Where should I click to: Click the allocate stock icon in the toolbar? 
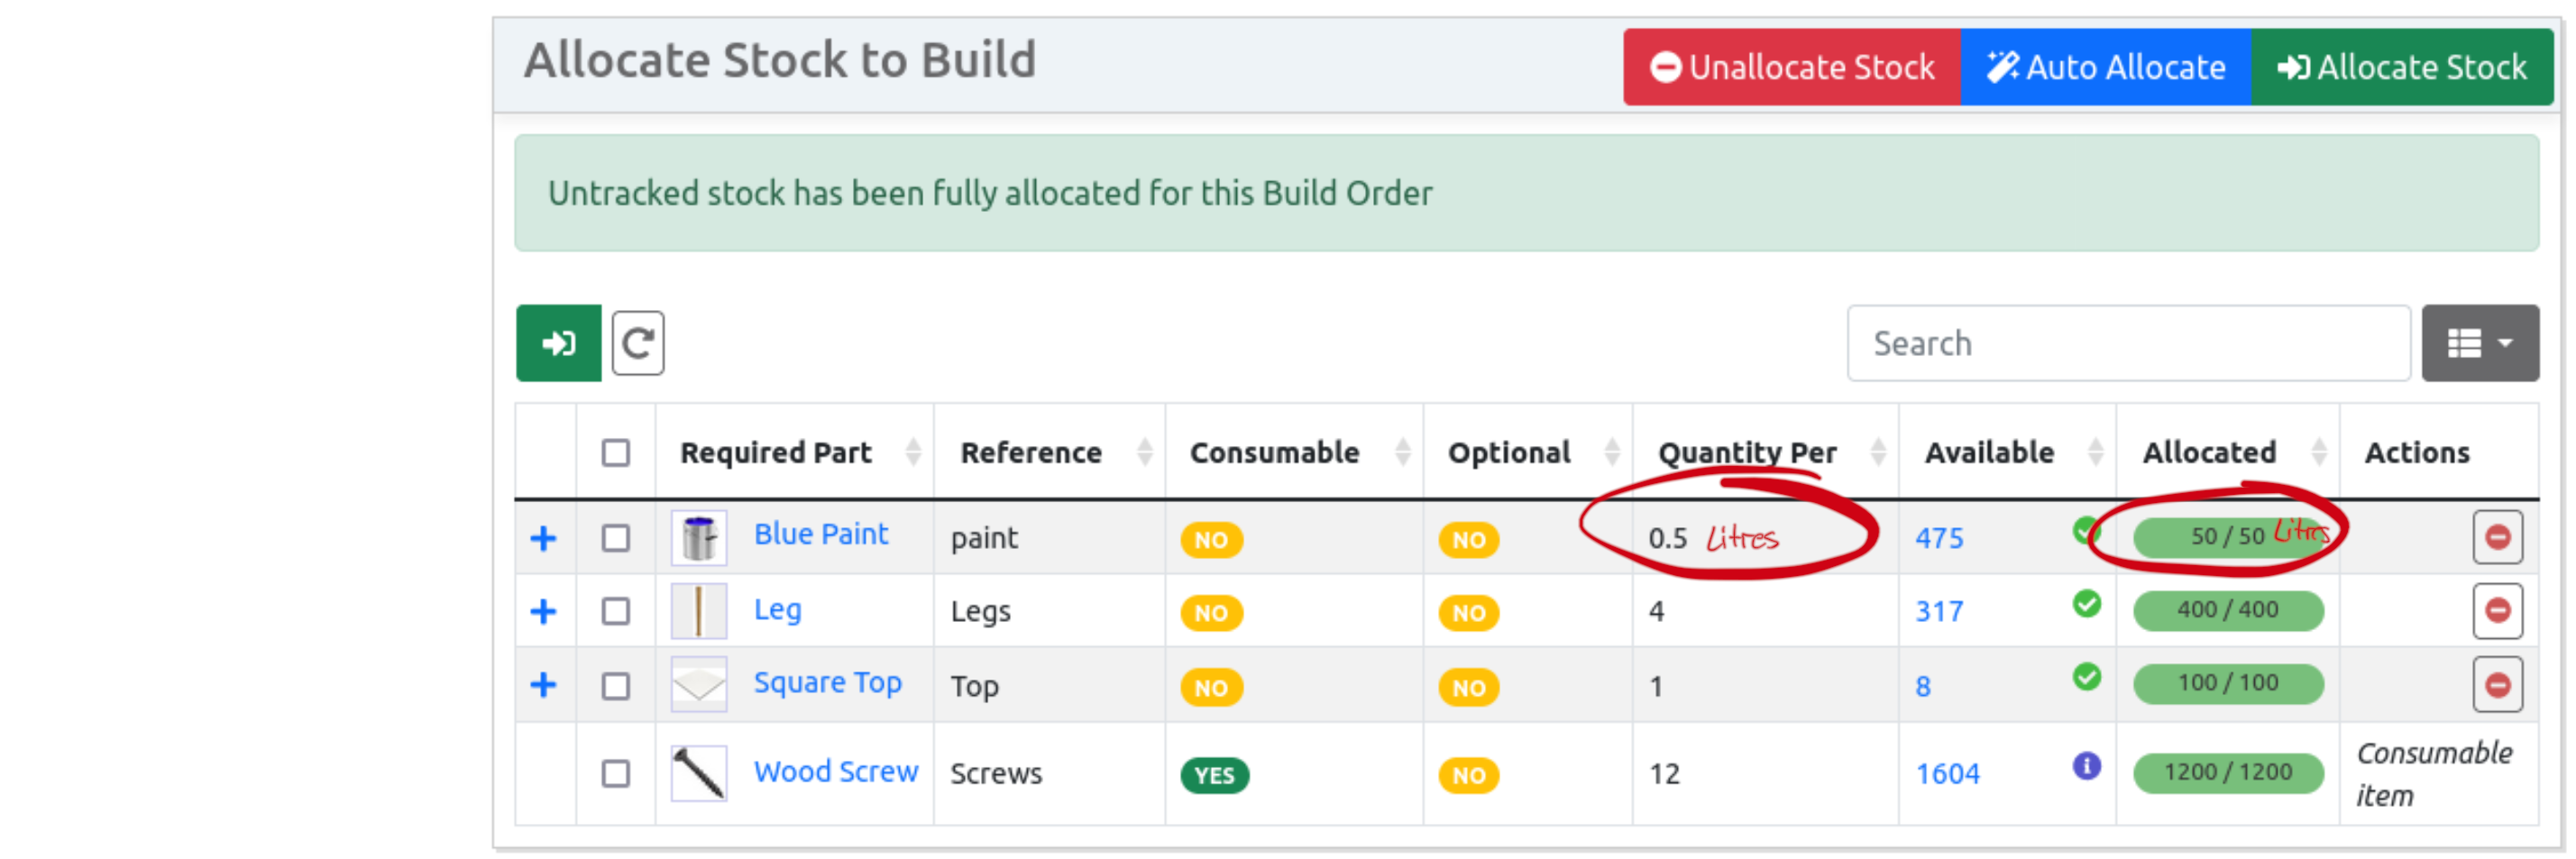click(x=557, y=343)
